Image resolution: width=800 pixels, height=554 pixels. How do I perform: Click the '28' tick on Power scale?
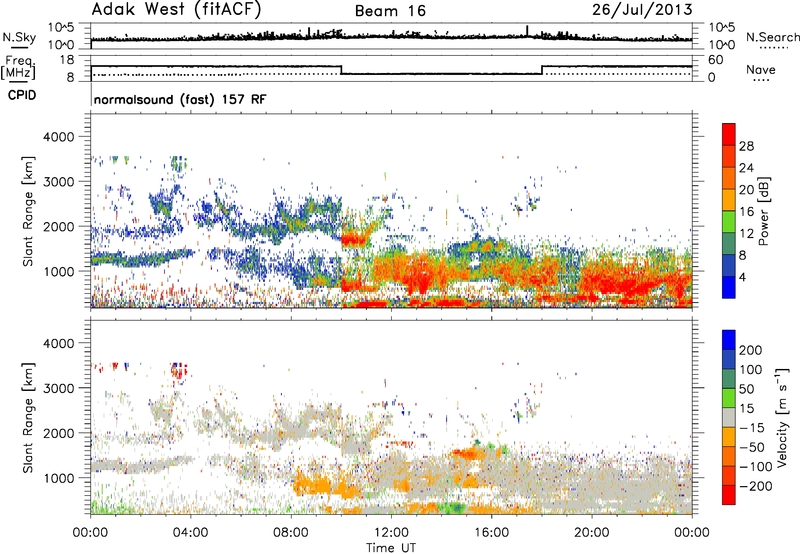[746, 147]
